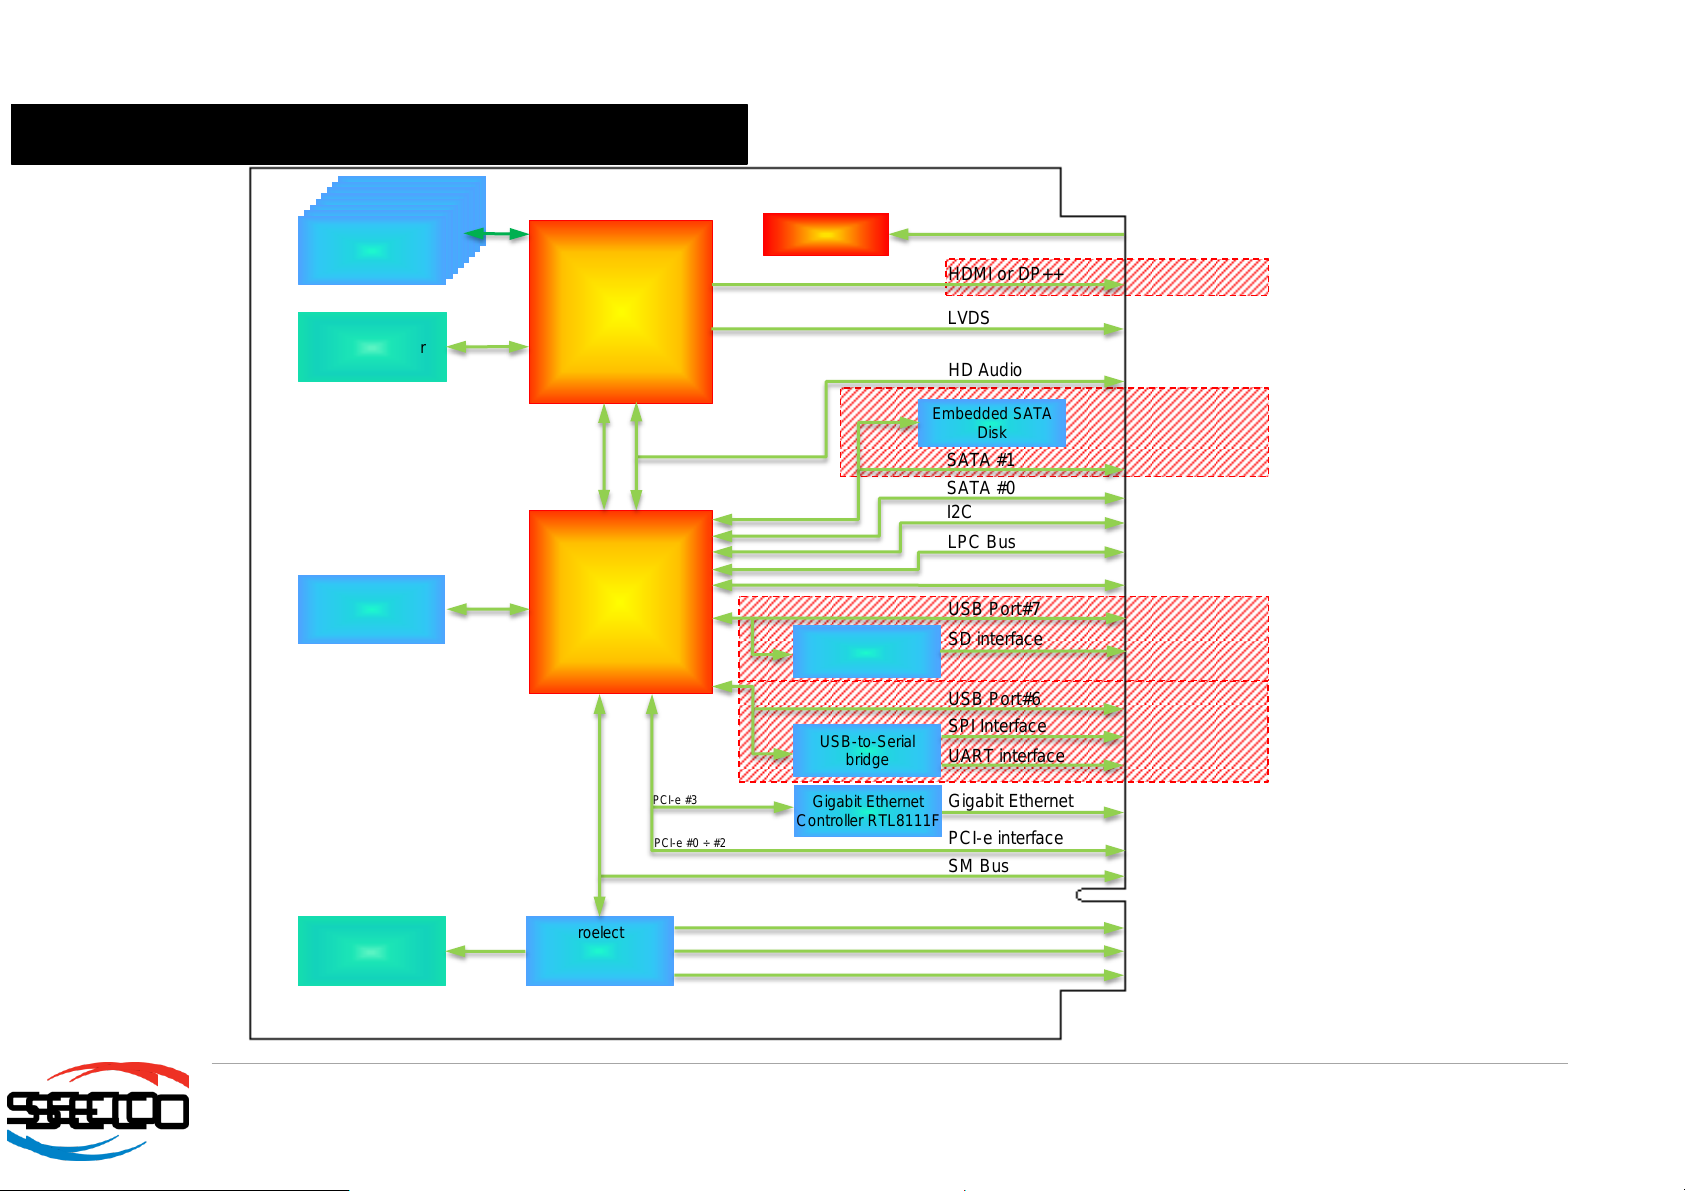Click the blue block left of lower orange block
Screen dimensions: 1685x1191
pyautogui.click(x=371, y=609)
